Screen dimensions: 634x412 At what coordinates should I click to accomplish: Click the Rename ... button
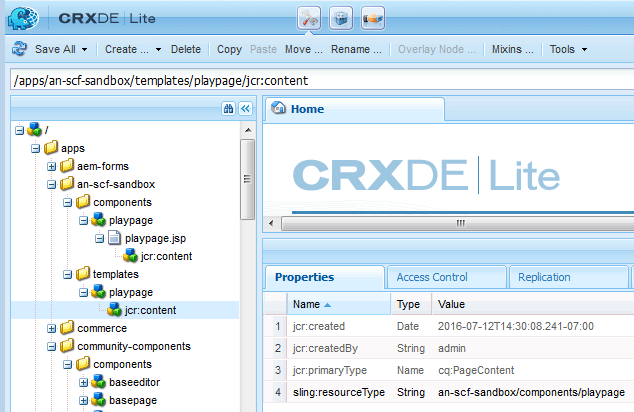tap(356, 49)
